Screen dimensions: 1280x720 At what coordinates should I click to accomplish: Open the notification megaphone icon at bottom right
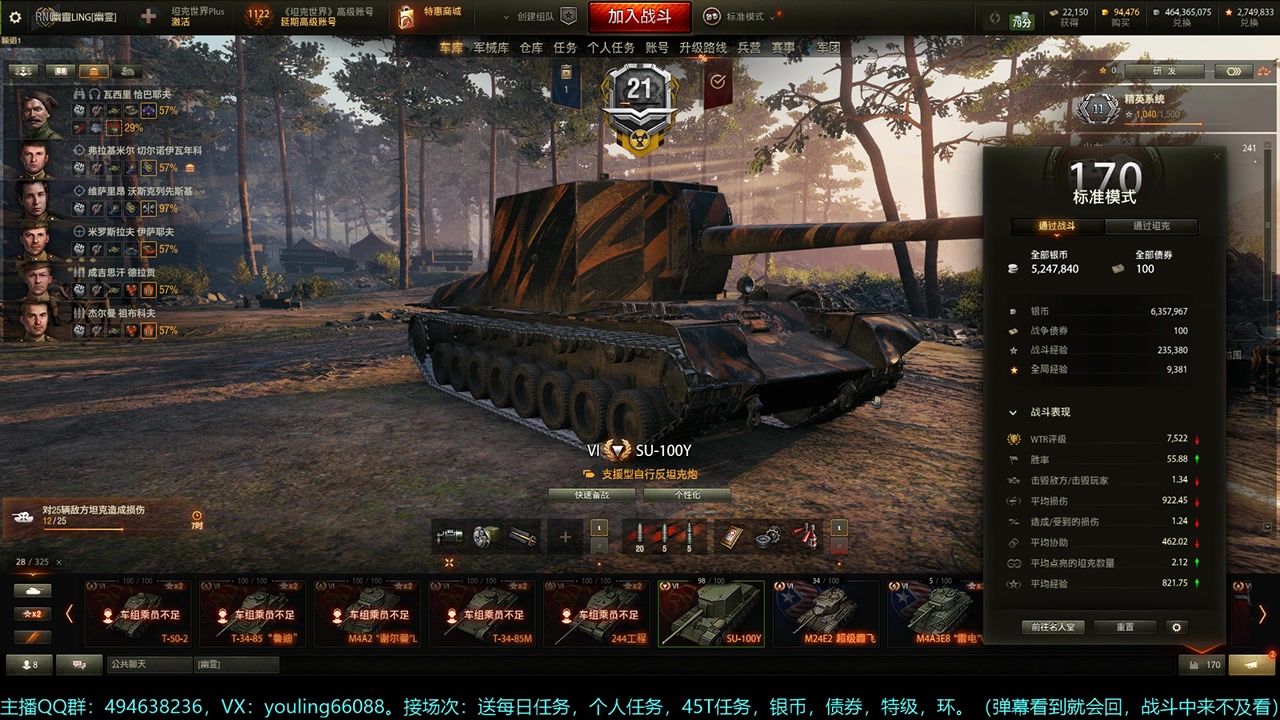1251,664
